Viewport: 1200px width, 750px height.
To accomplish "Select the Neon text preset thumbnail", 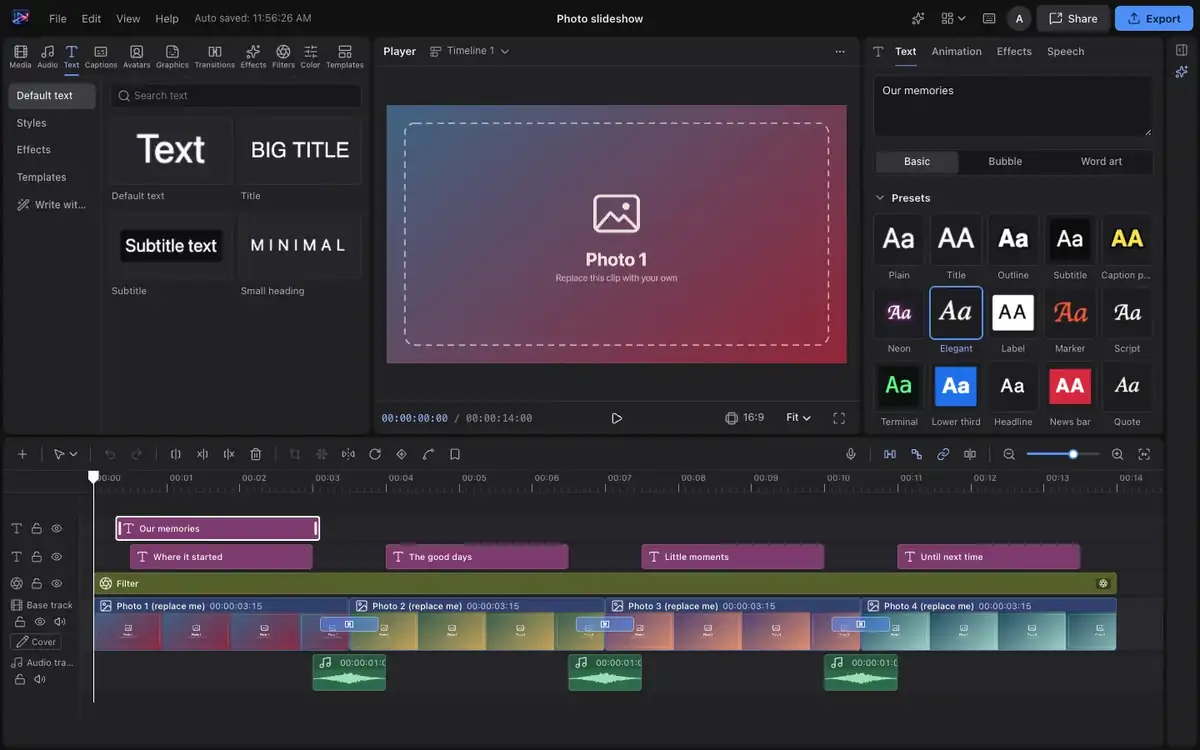I will click(x=899, y=313).
